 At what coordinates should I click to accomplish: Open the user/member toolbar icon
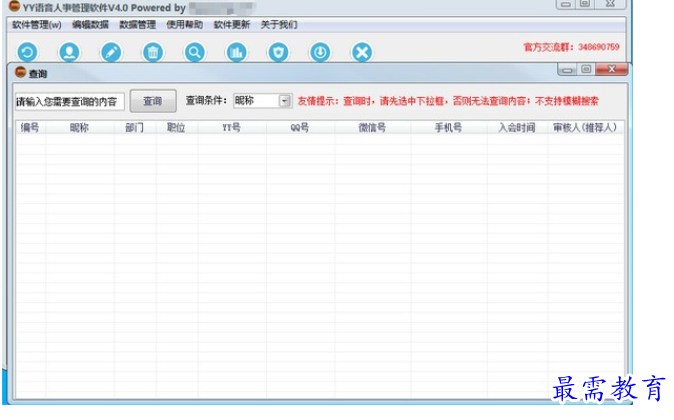(69, 52)
